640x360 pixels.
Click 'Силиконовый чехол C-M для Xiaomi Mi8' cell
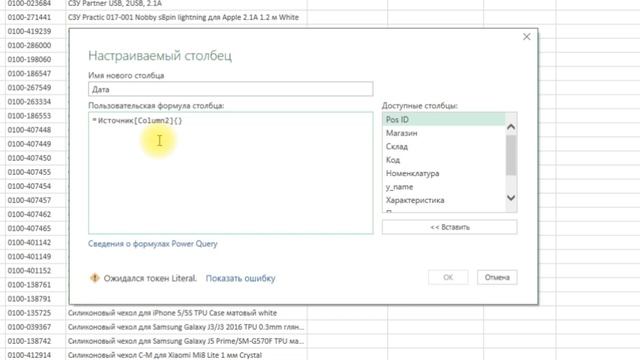186,355
